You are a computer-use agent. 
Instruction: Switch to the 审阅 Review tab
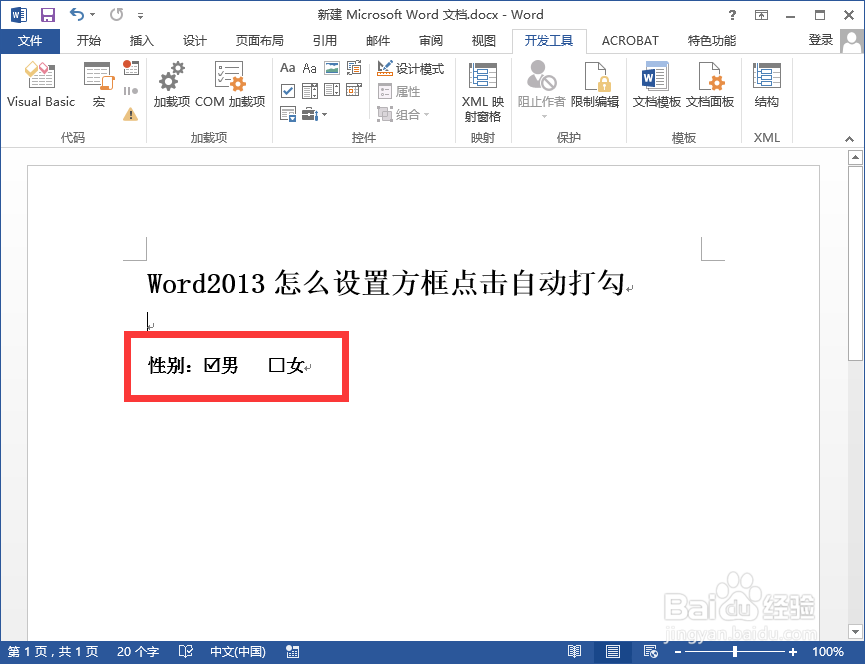pyautogui.click(x=430, y=41)
